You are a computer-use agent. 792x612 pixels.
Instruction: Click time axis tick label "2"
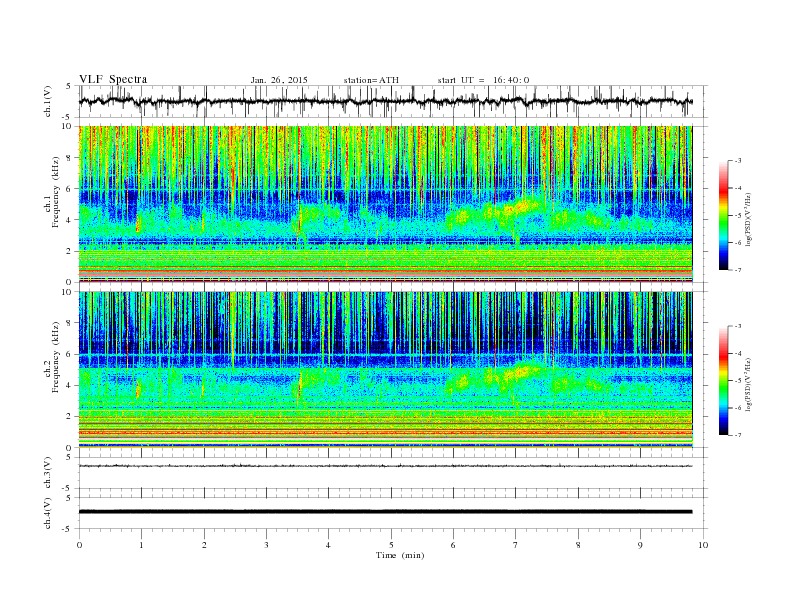[204, 545]
